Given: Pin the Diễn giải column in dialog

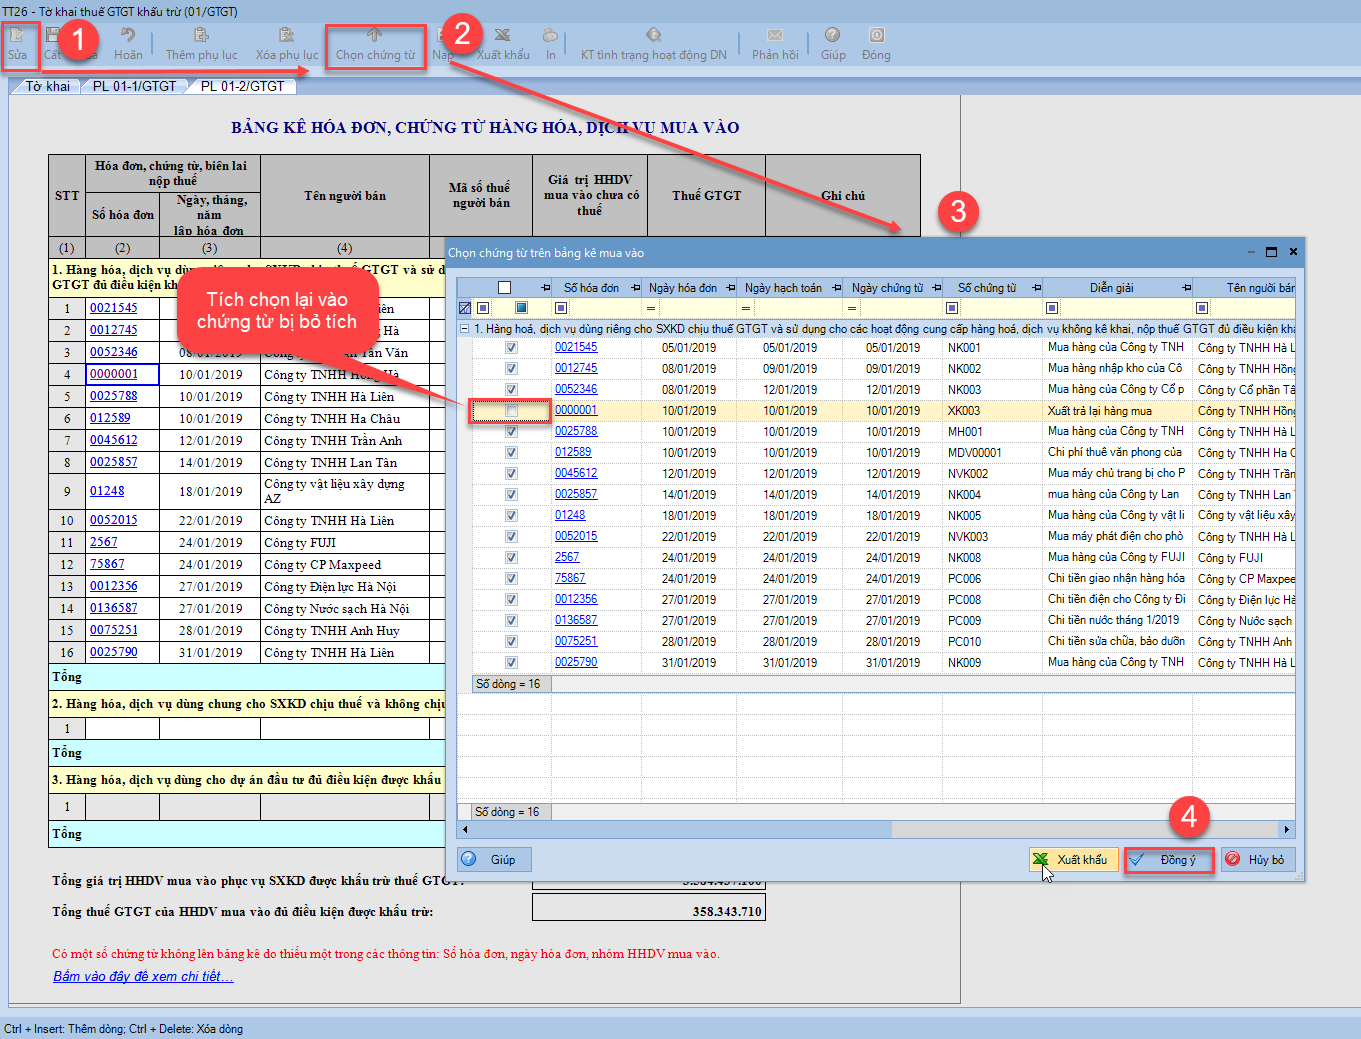Looking at the screenshot, I should (x=1186, y=288).
